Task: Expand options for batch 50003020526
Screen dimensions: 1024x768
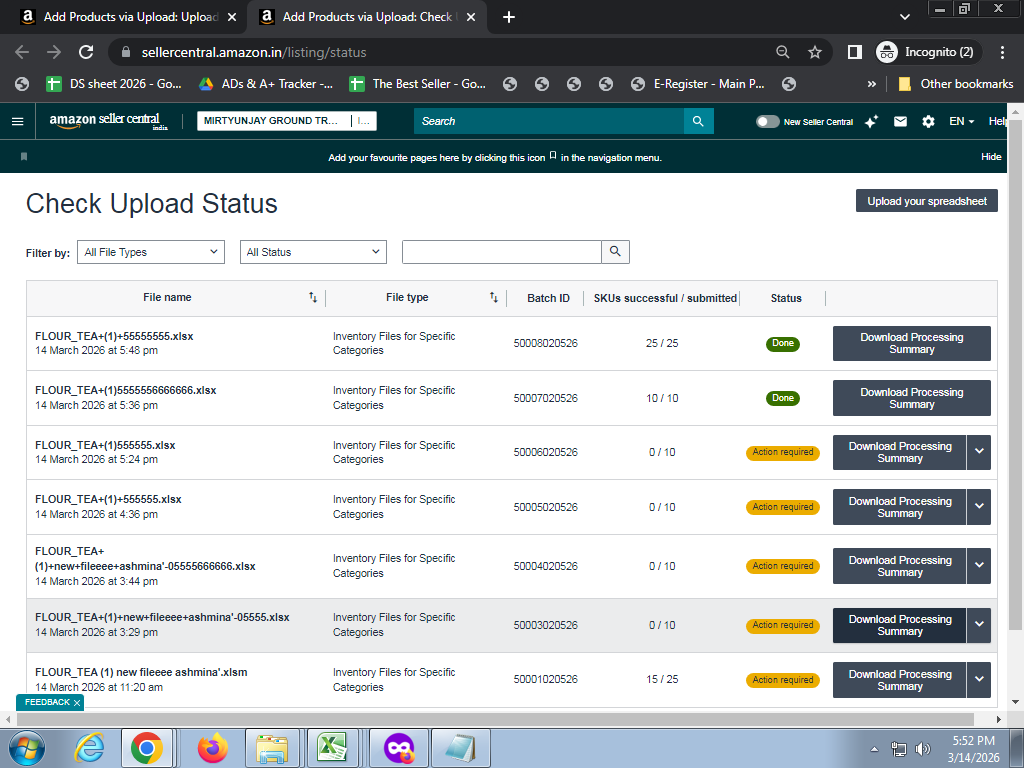Action: point(979,625)
